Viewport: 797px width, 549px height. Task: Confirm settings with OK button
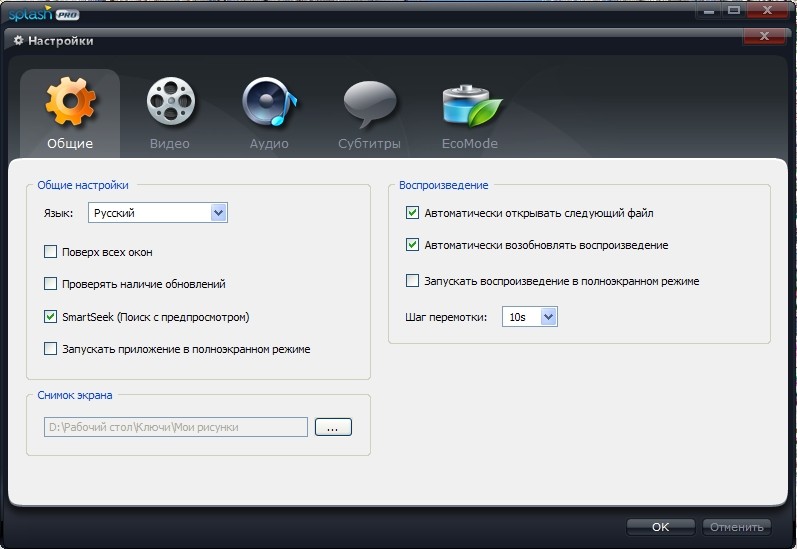660,527
